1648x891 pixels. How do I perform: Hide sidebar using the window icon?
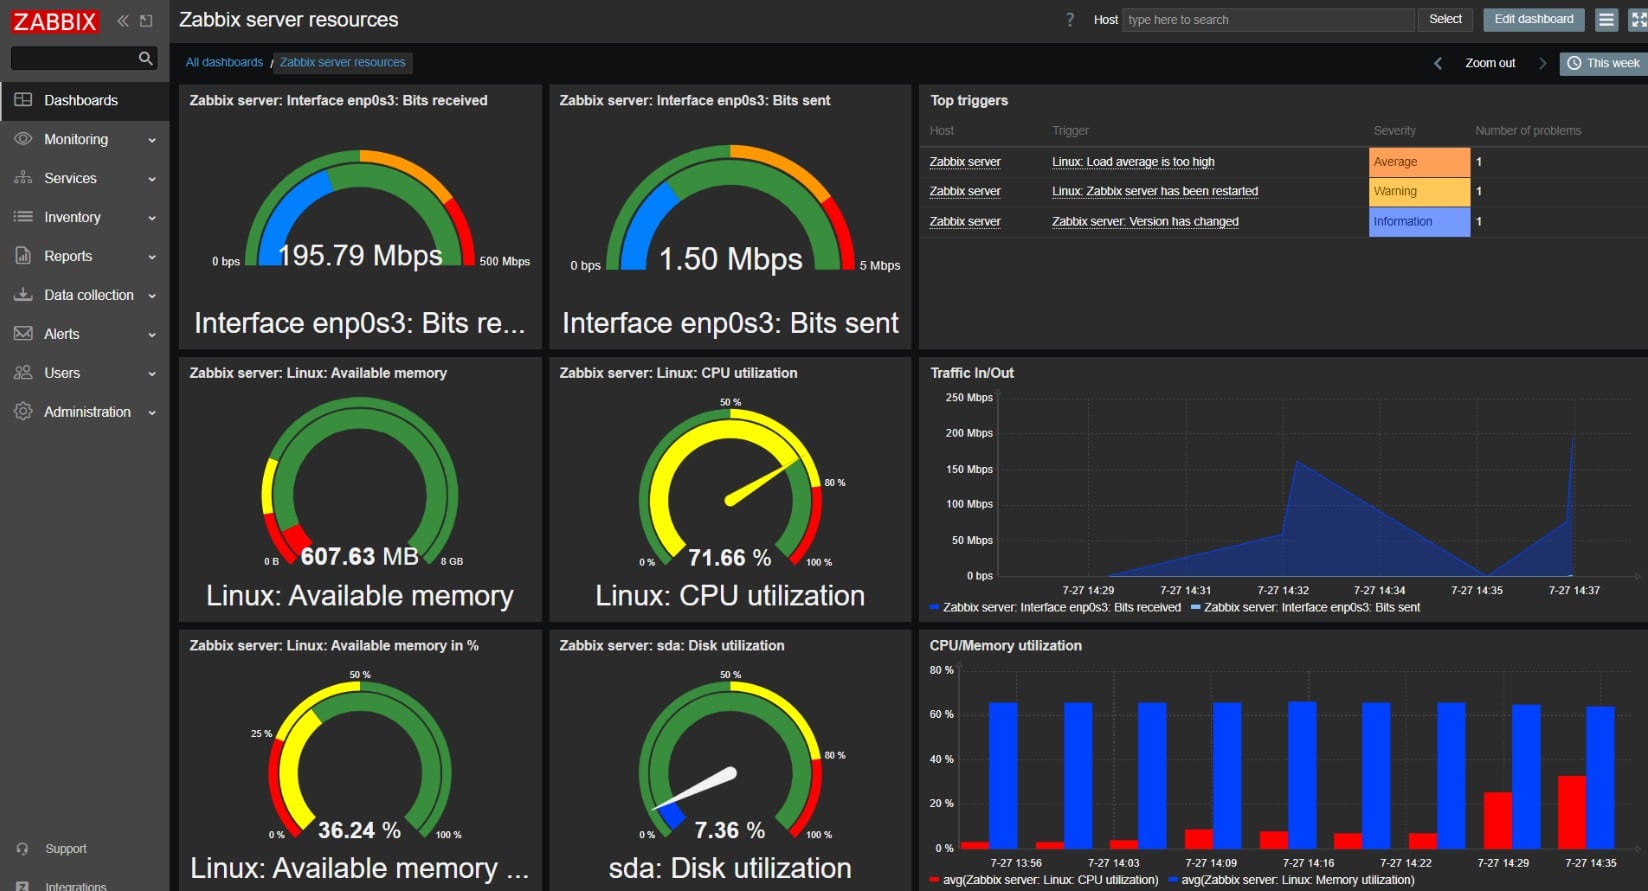tap(146, 21)
